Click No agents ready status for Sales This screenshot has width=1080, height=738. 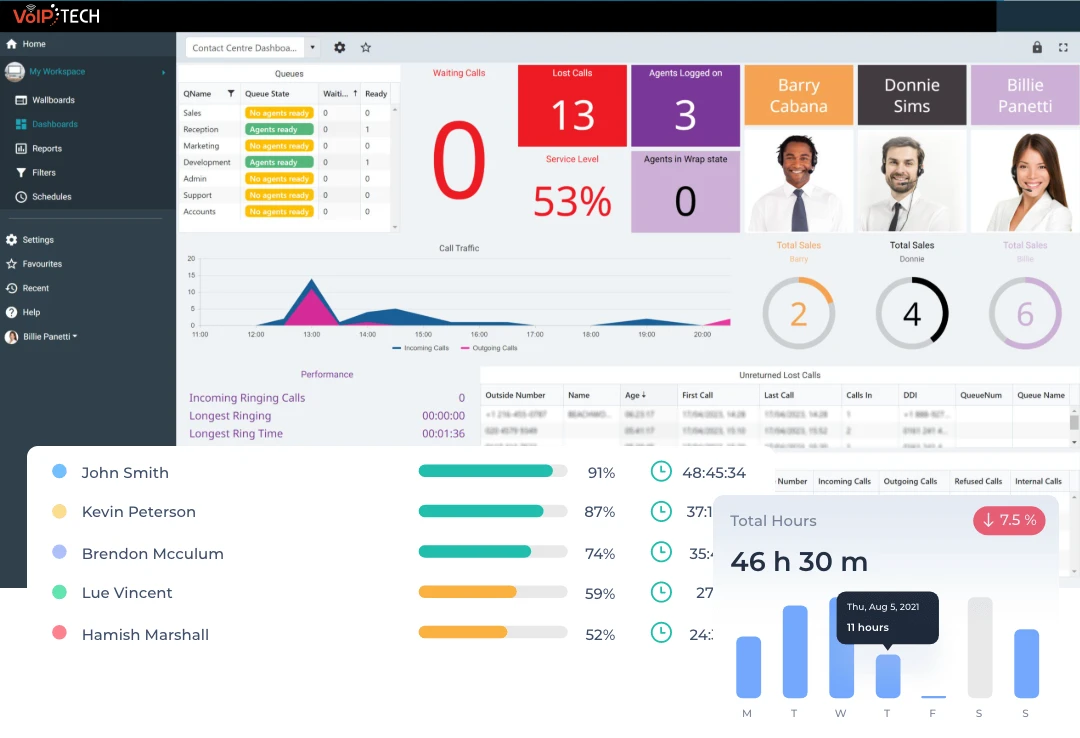point(279,113)
